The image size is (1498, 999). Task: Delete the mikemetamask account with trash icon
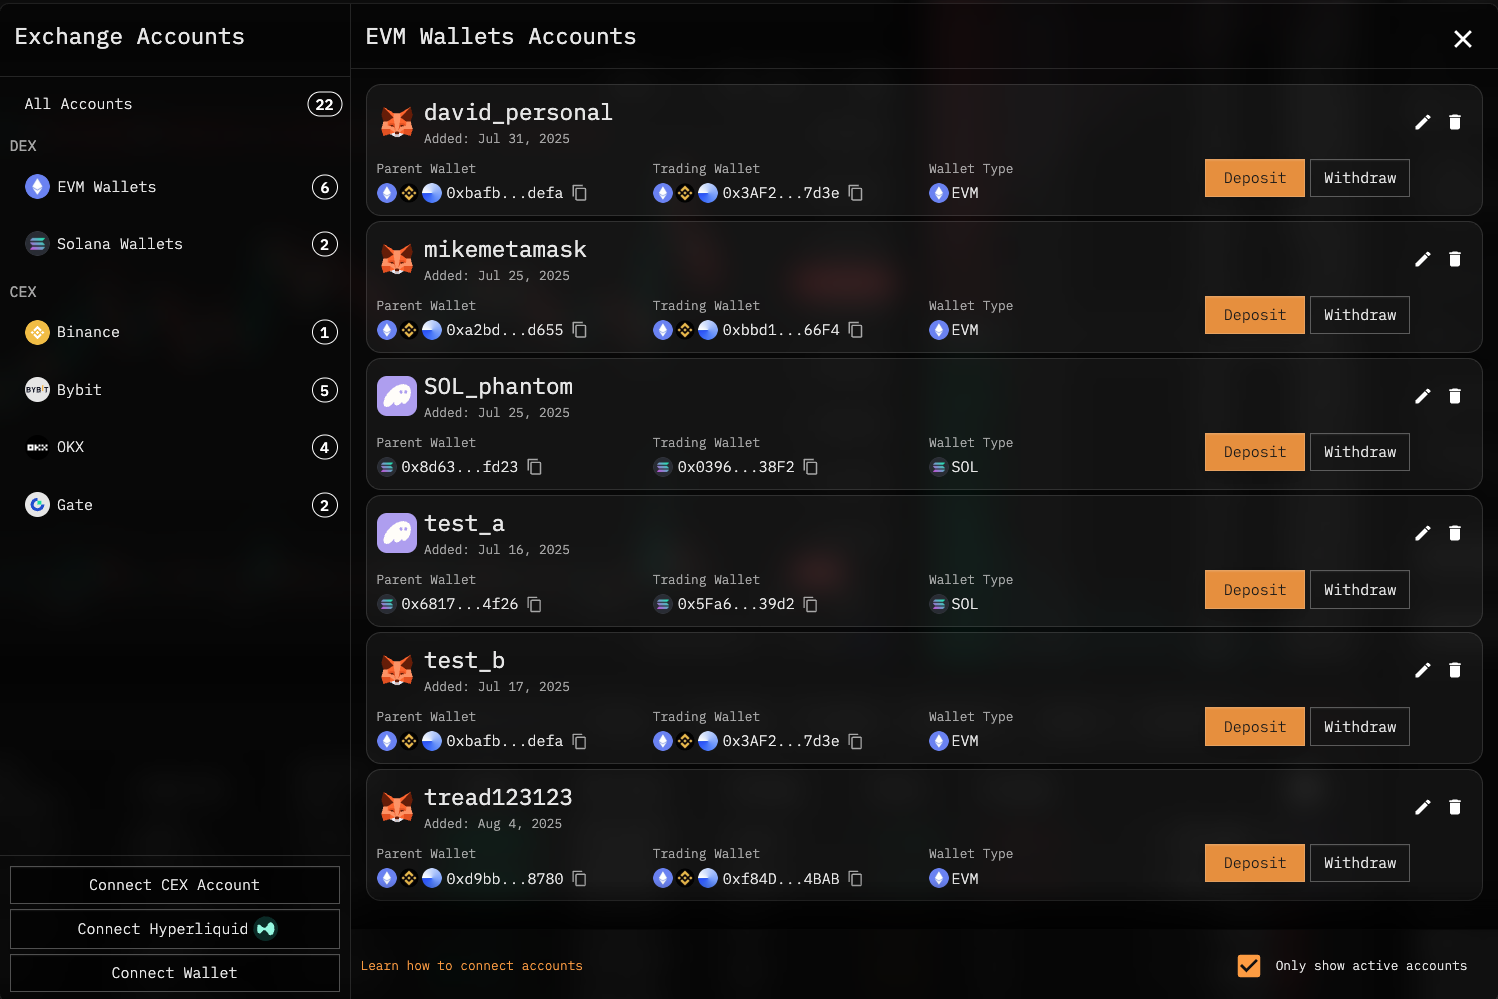[1455, 259]
